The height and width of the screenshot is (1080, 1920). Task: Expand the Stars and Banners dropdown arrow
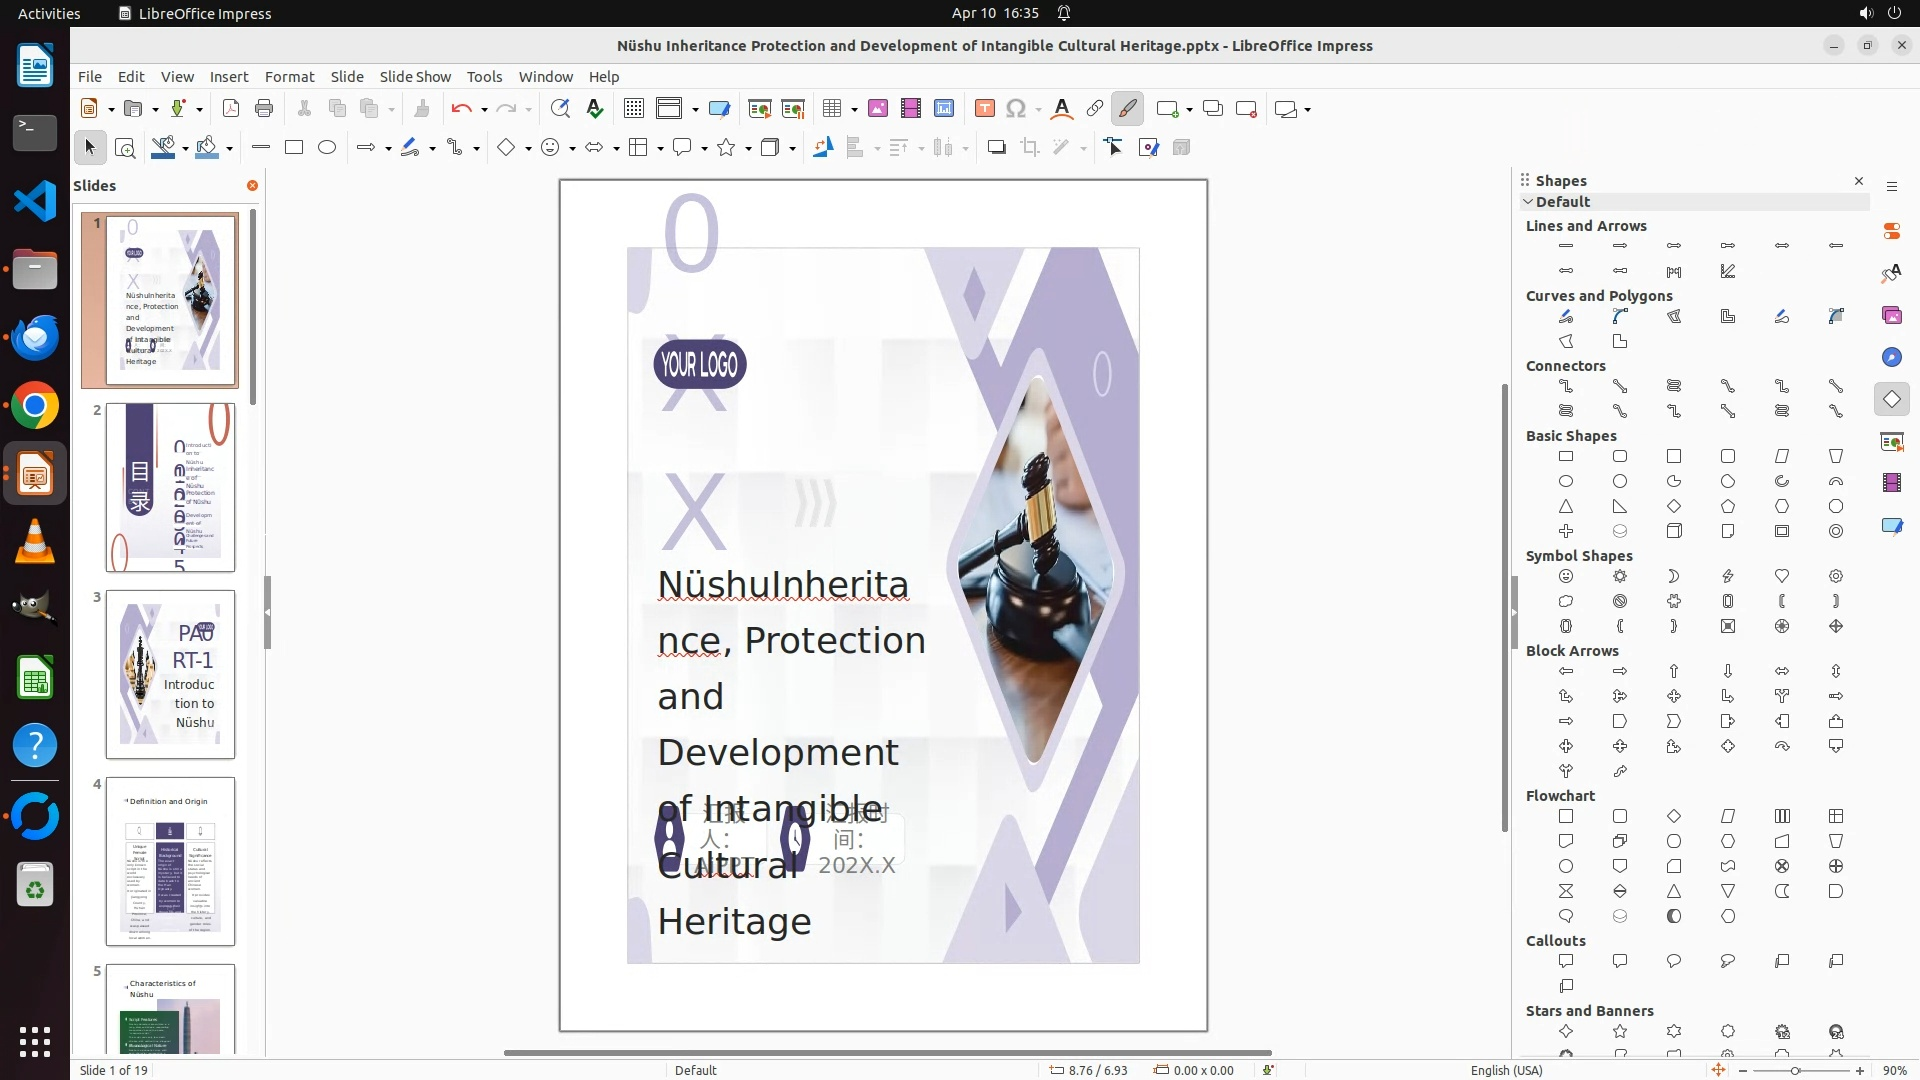click(749, 149)
